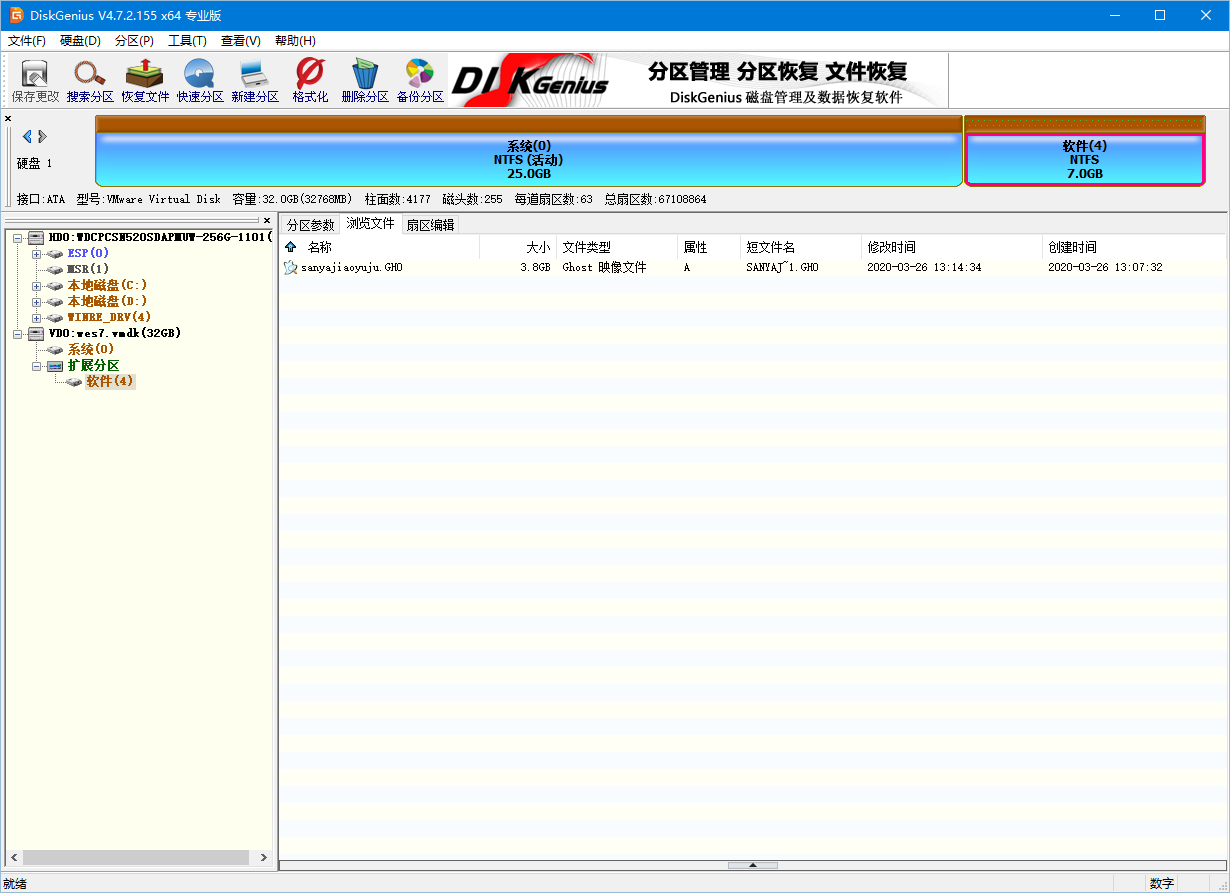Collapse the VD0:wes7.vmdk disk node
1230x893 pixels.
pyautogui.click(x=18, y=333)
